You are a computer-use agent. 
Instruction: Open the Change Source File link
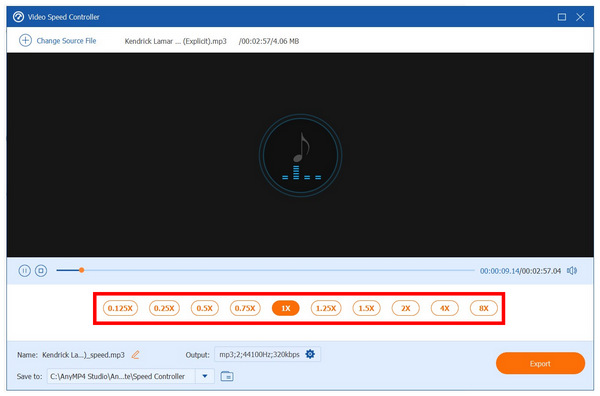66,41
